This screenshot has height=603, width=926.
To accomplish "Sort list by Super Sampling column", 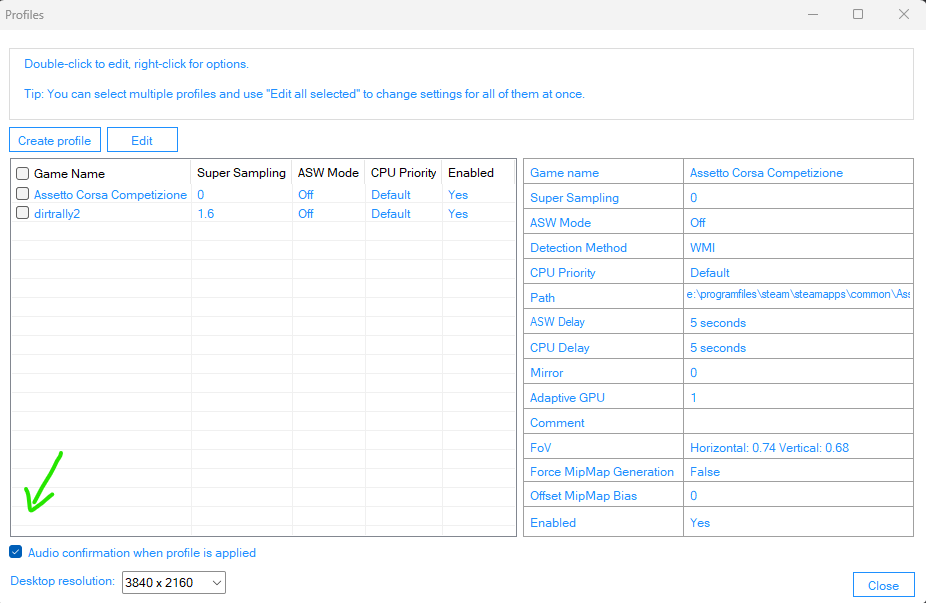I will point(241,173).
